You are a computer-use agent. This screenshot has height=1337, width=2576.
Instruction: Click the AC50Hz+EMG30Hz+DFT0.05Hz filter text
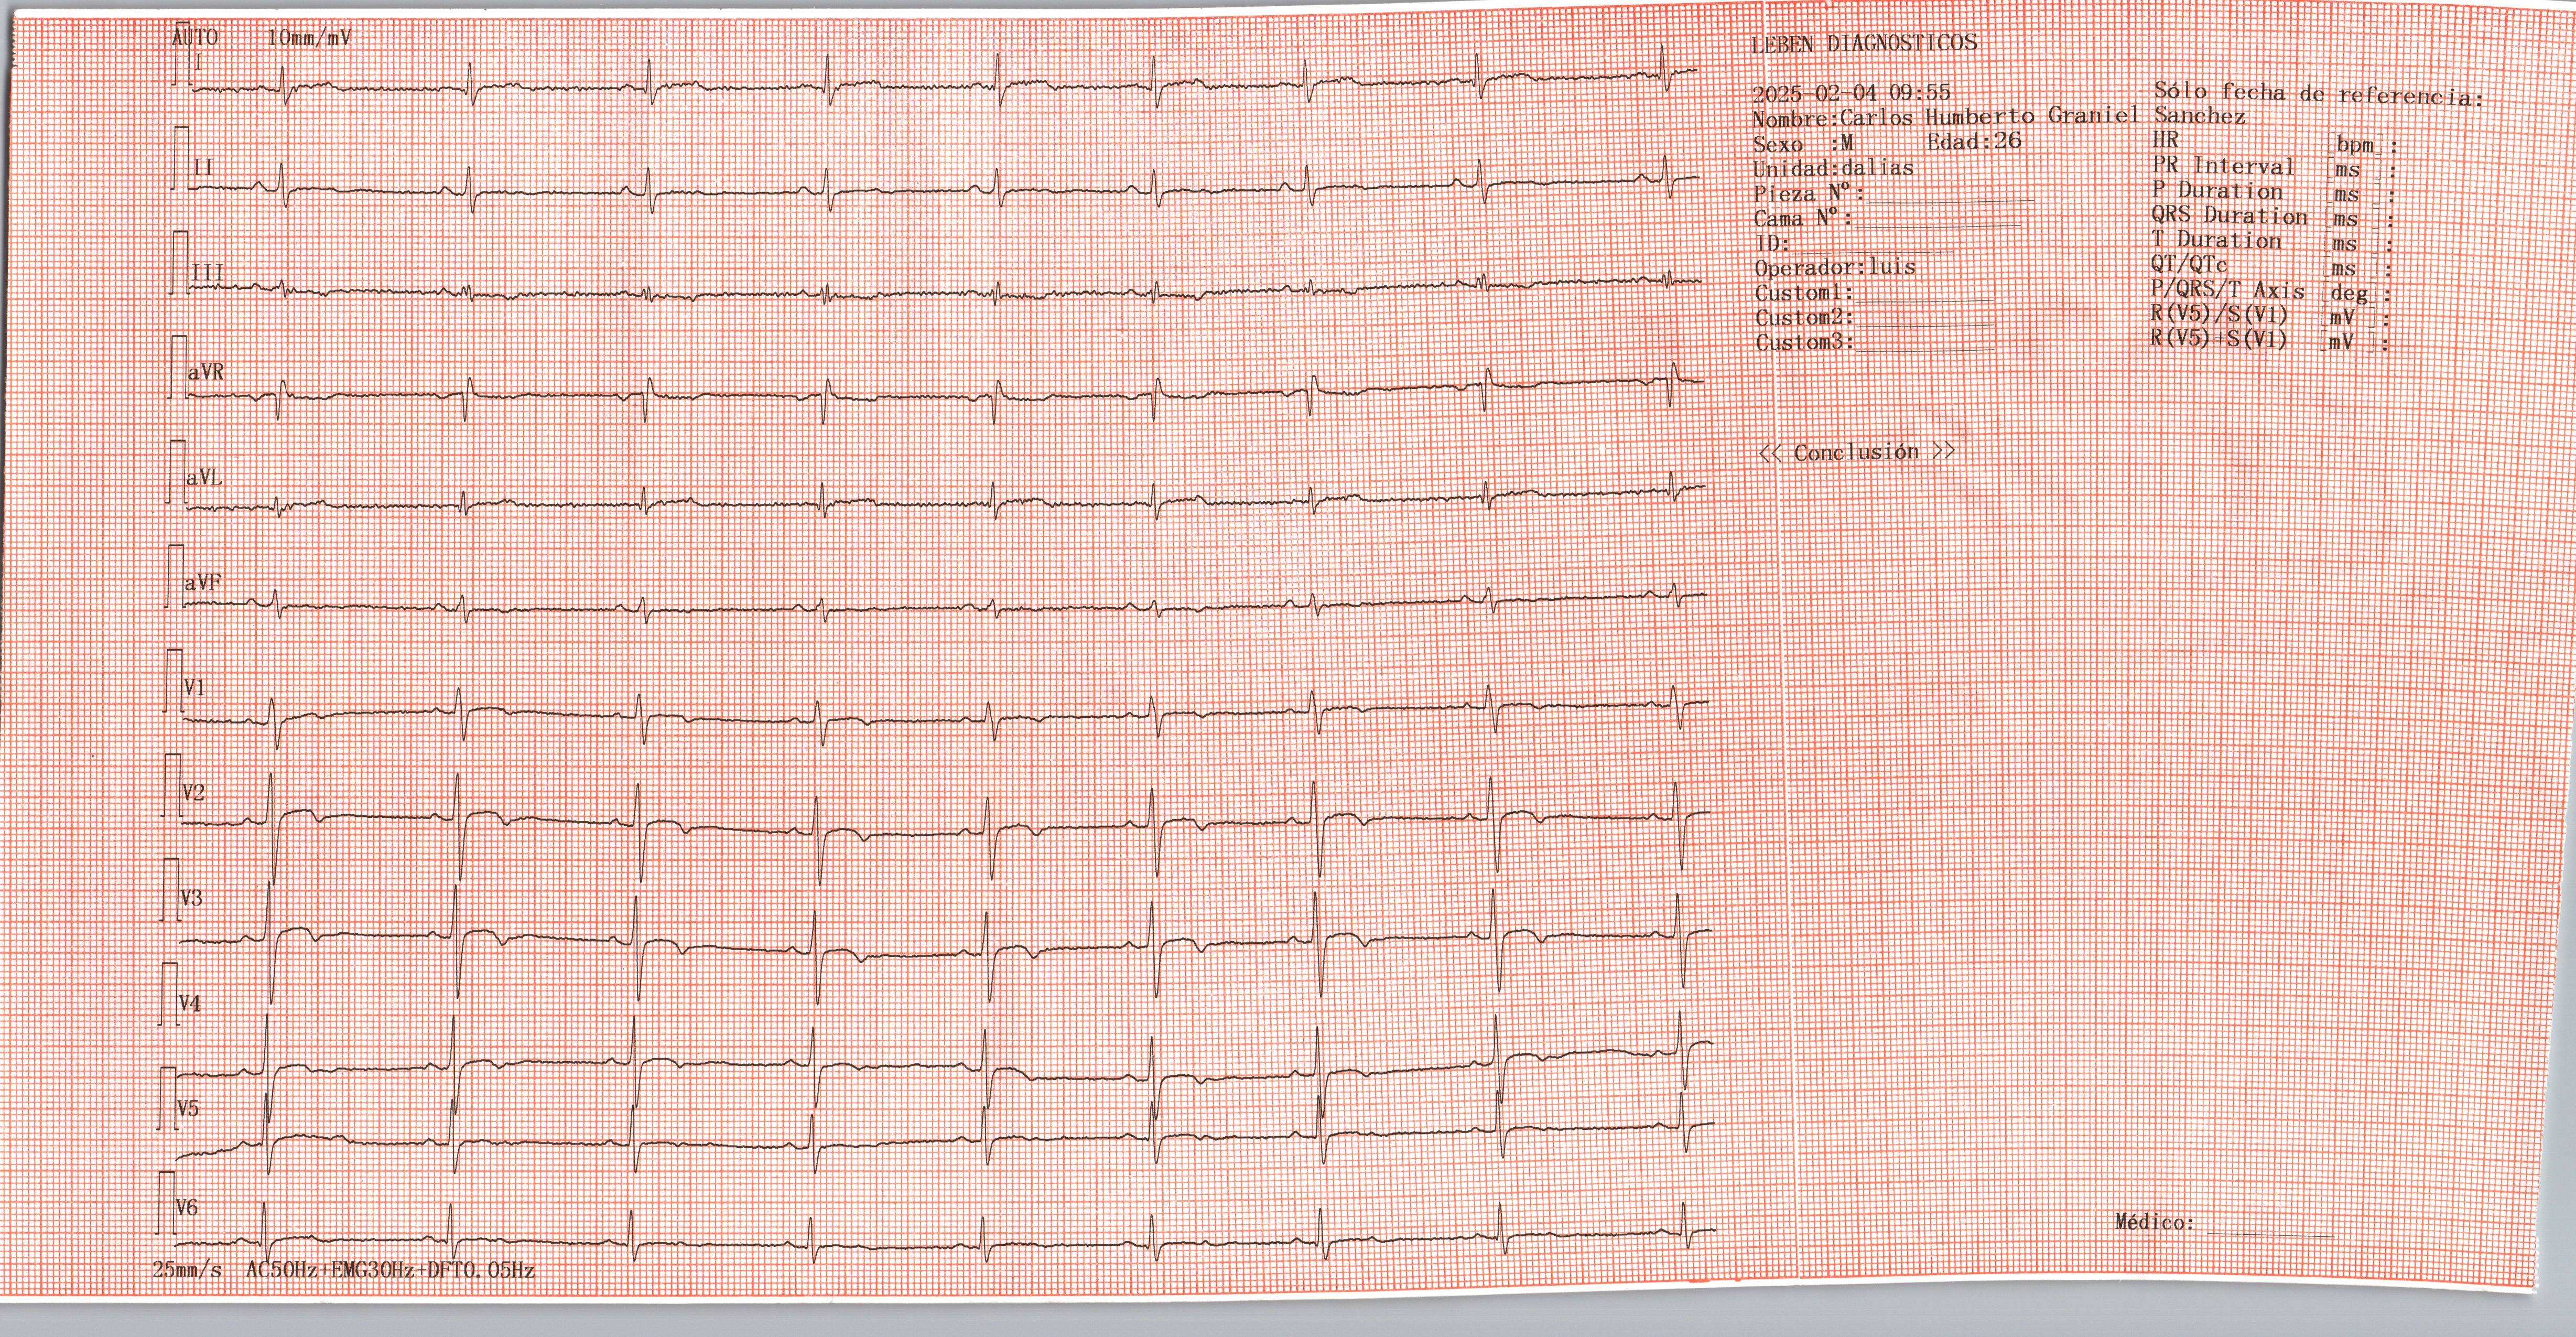[391, 1271]
